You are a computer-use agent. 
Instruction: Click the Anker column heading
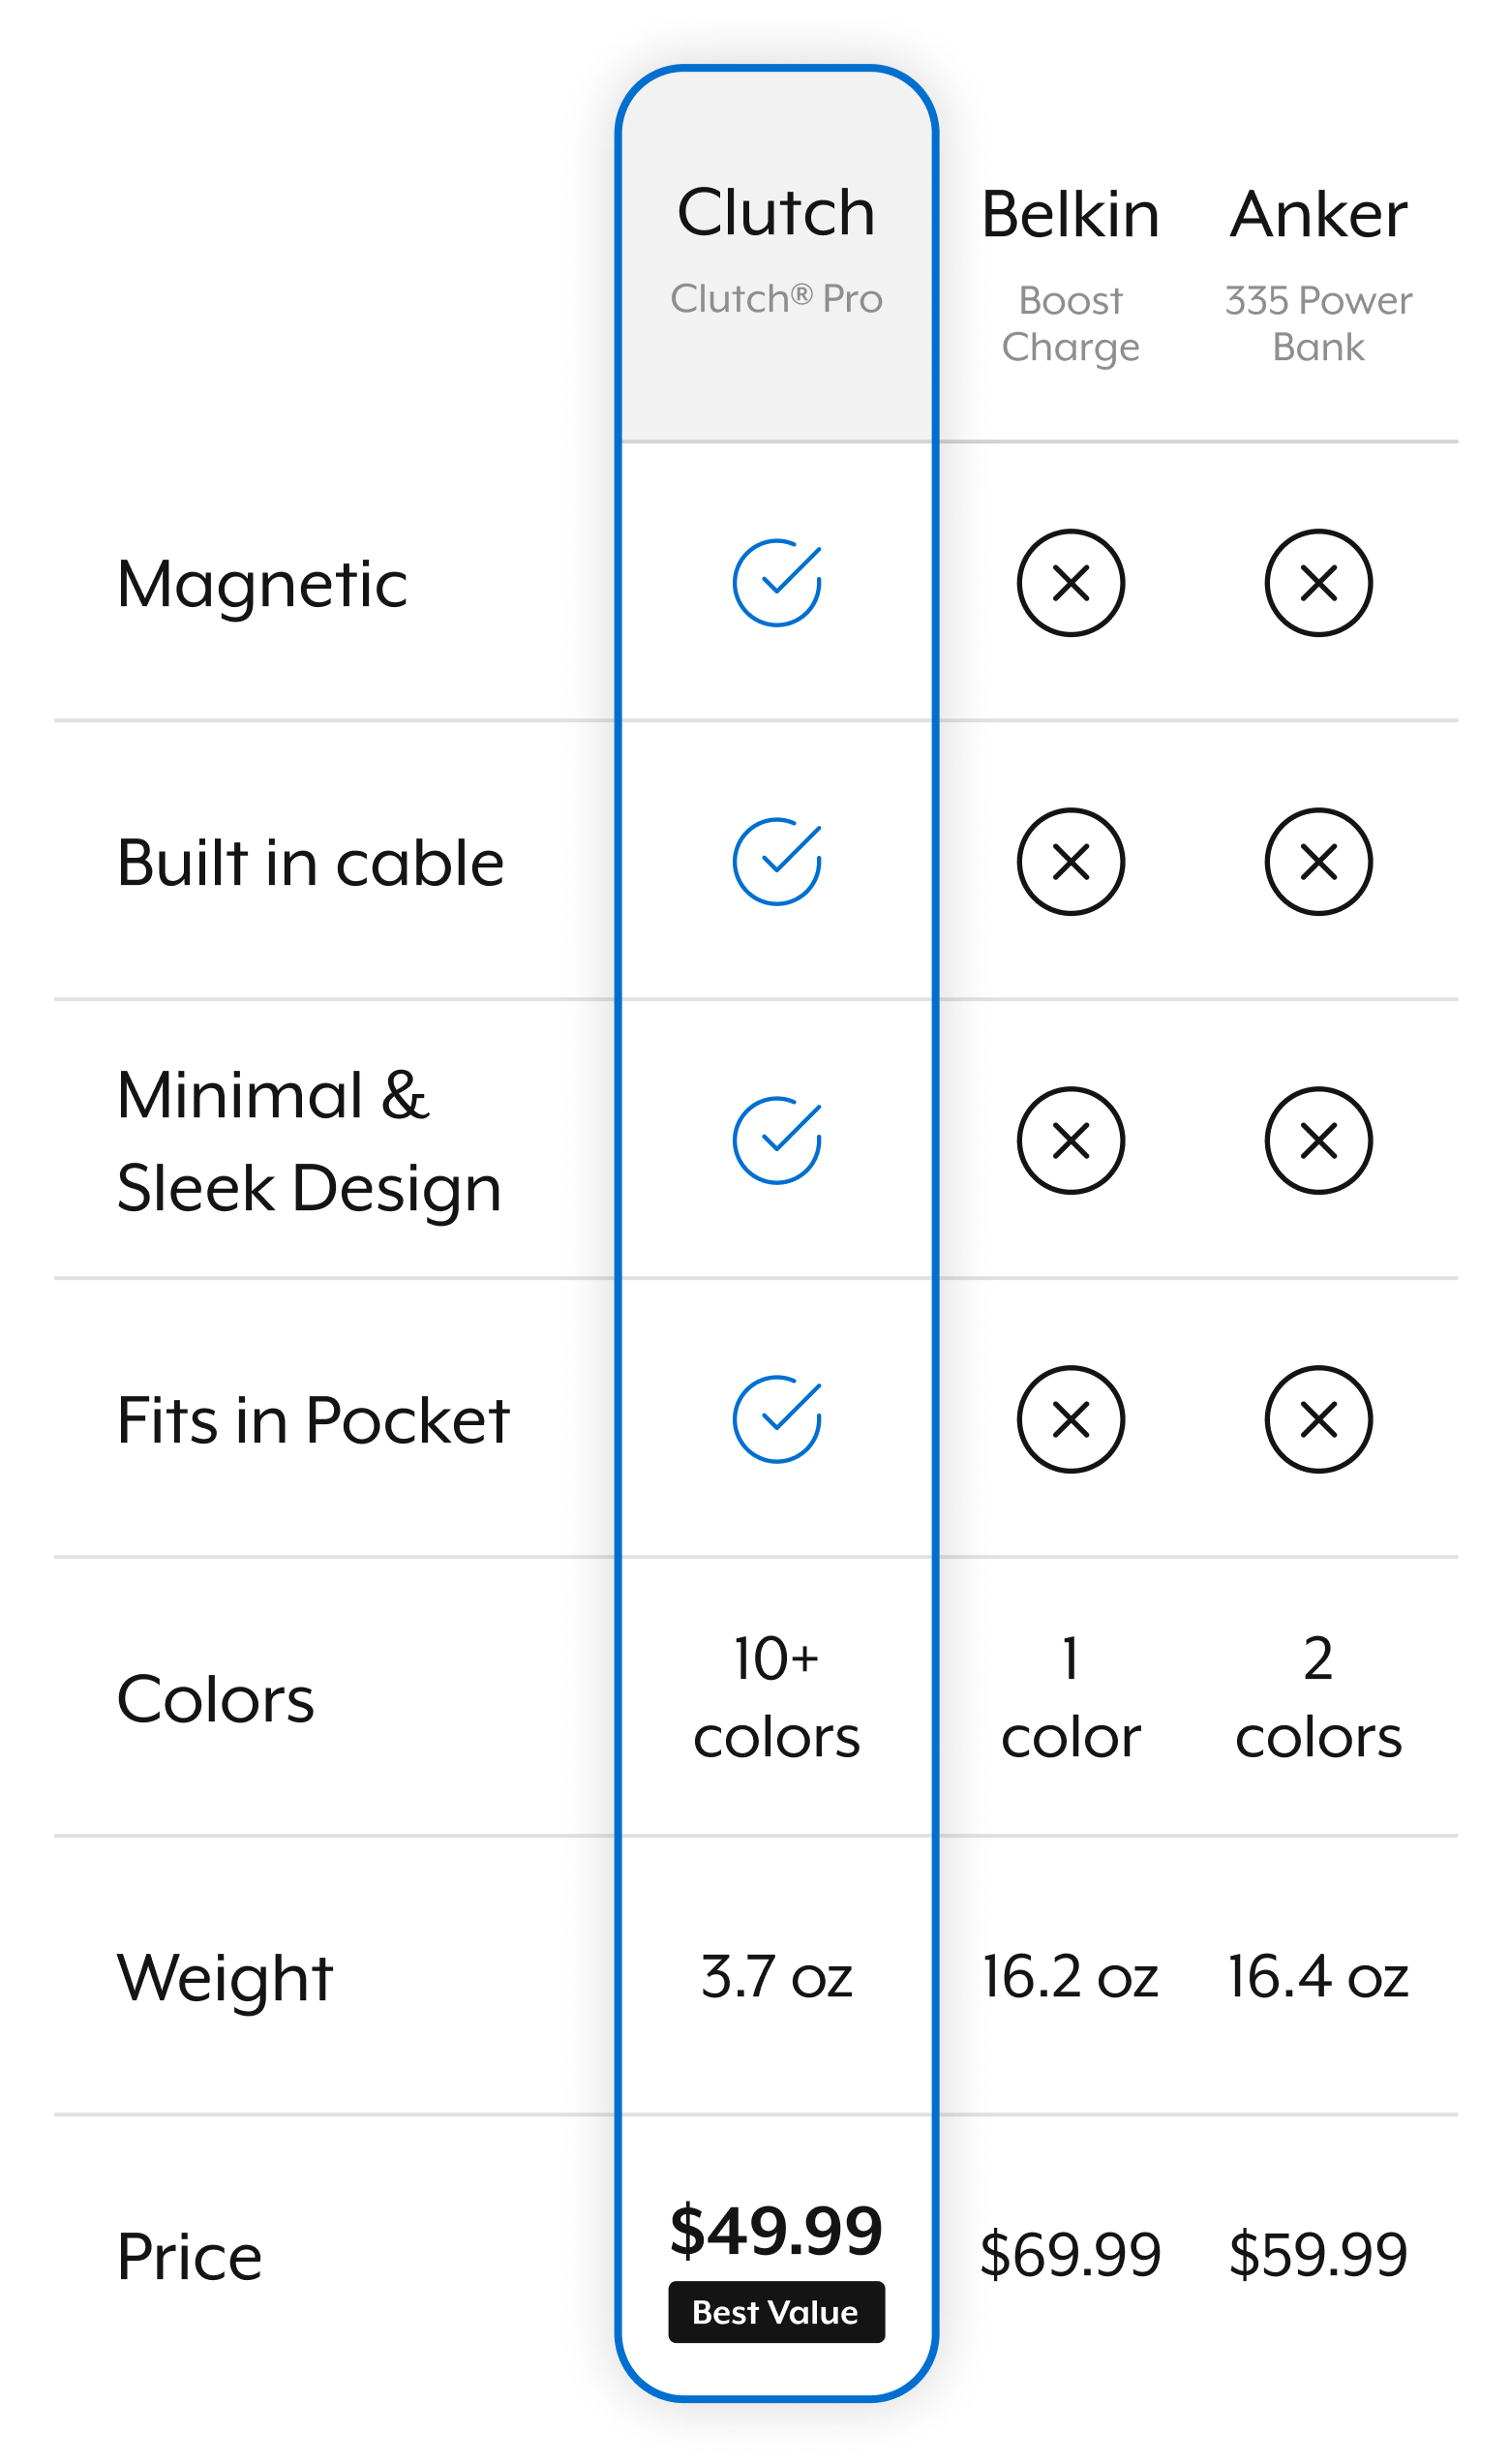(x=1318, y=214)
